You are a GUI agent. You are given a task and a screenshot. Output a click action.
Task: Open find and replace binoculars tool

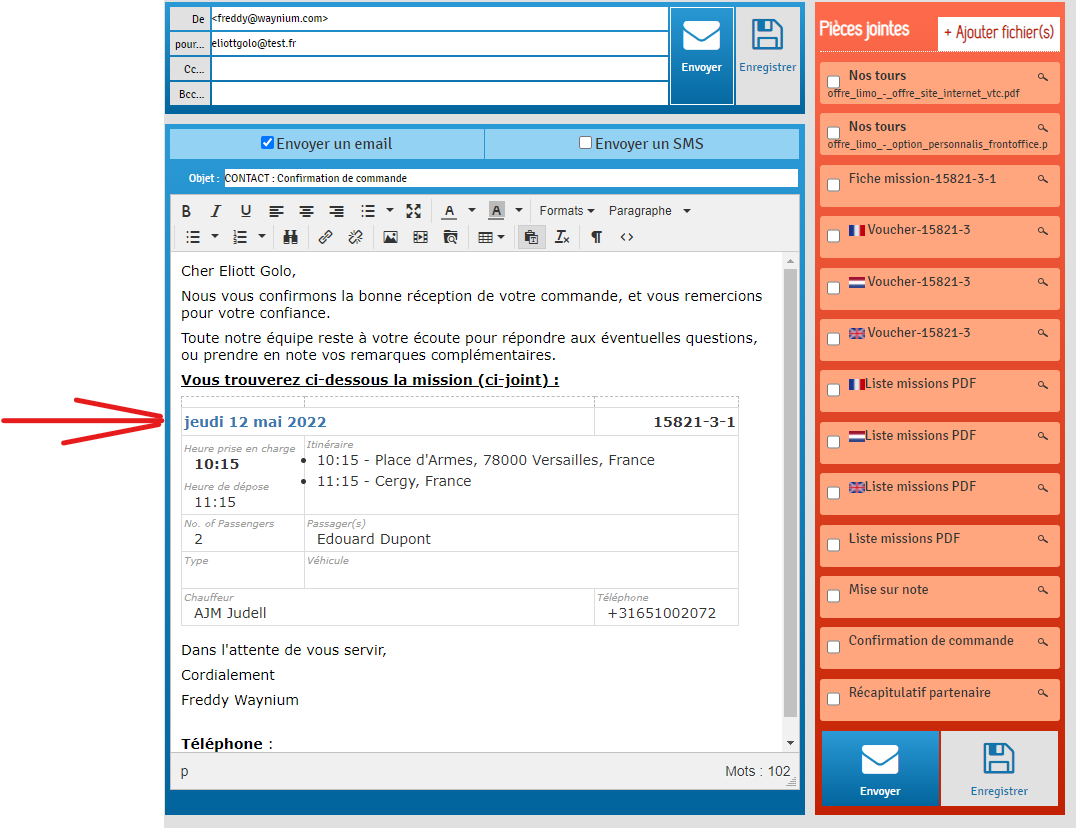click(290, 237)
